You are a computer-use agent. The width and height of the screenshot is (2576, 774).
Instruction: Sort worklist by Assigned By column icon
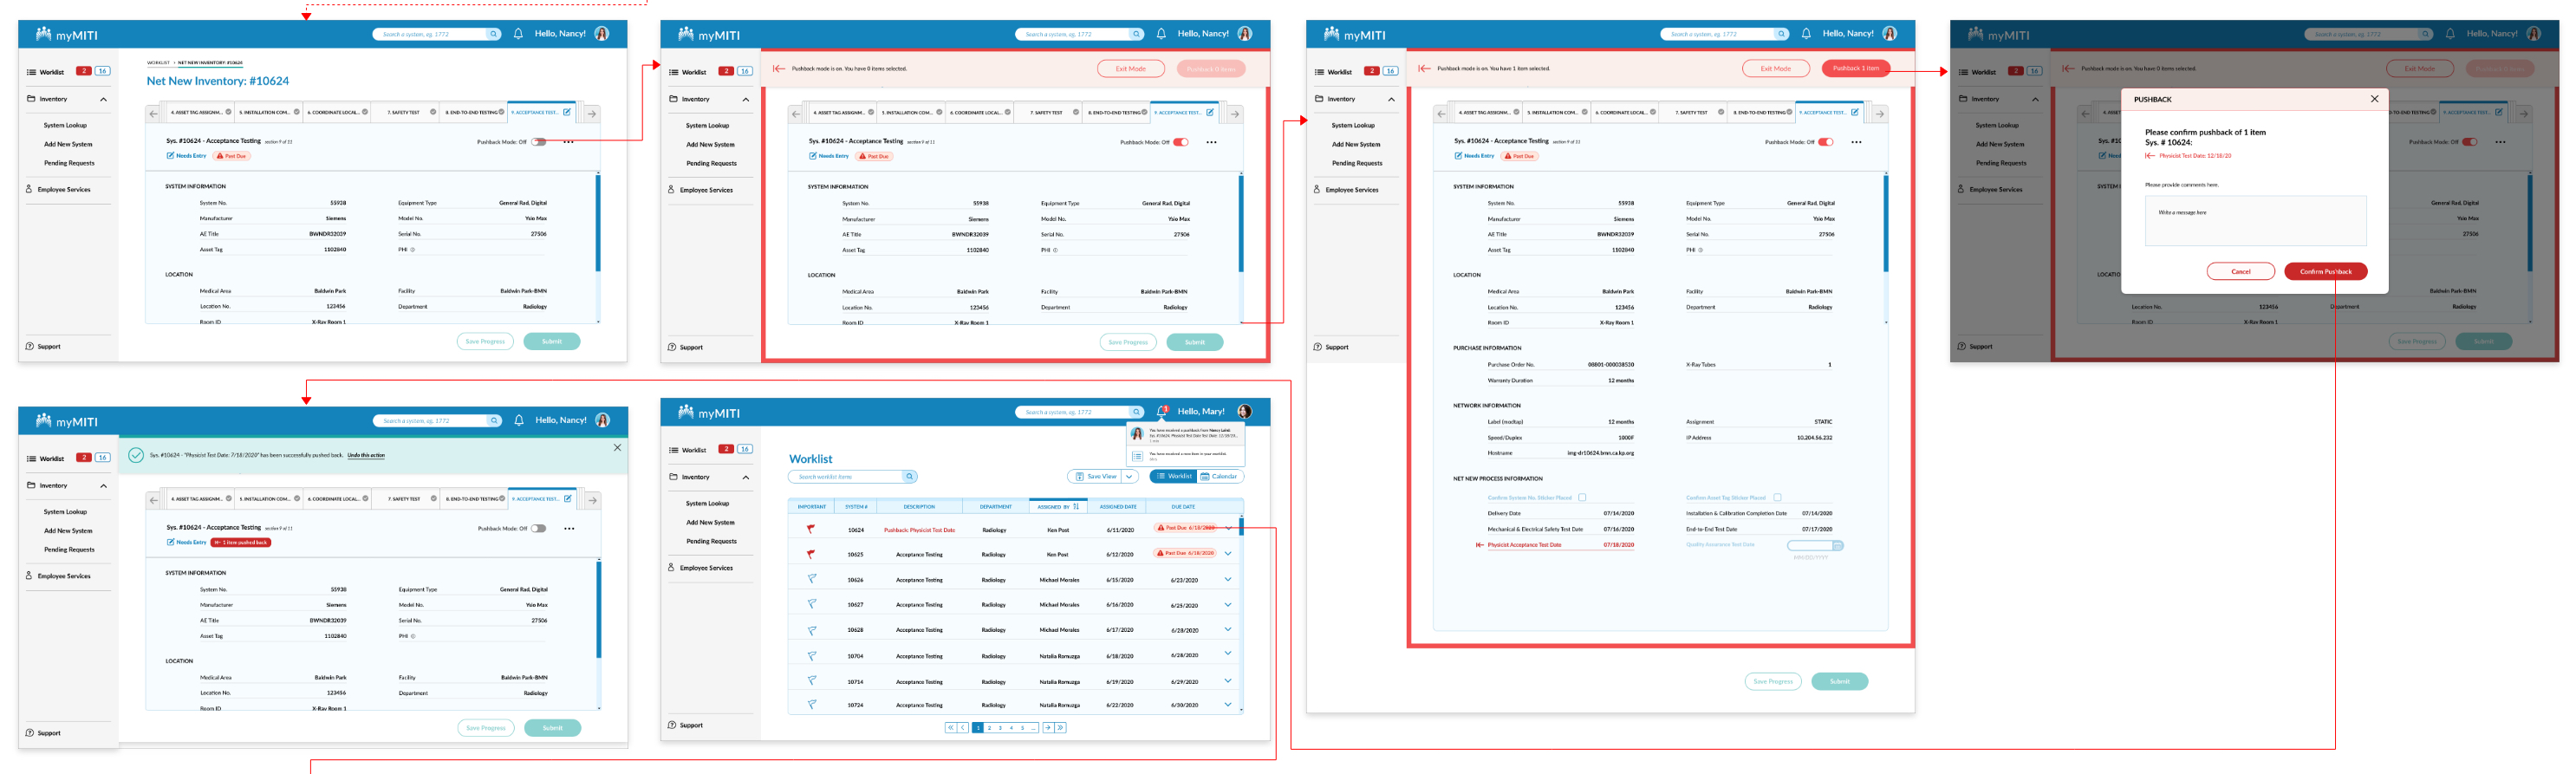(1076, 506)
